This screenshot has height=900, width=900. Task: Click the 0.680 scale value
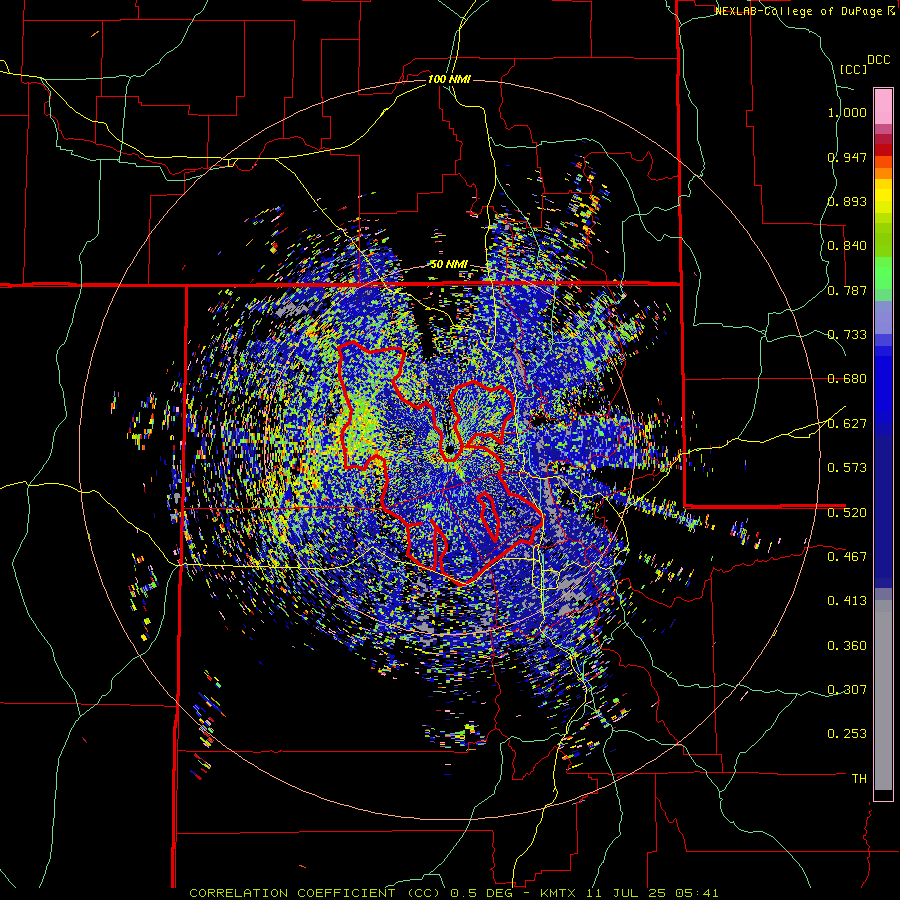(847, 379)
